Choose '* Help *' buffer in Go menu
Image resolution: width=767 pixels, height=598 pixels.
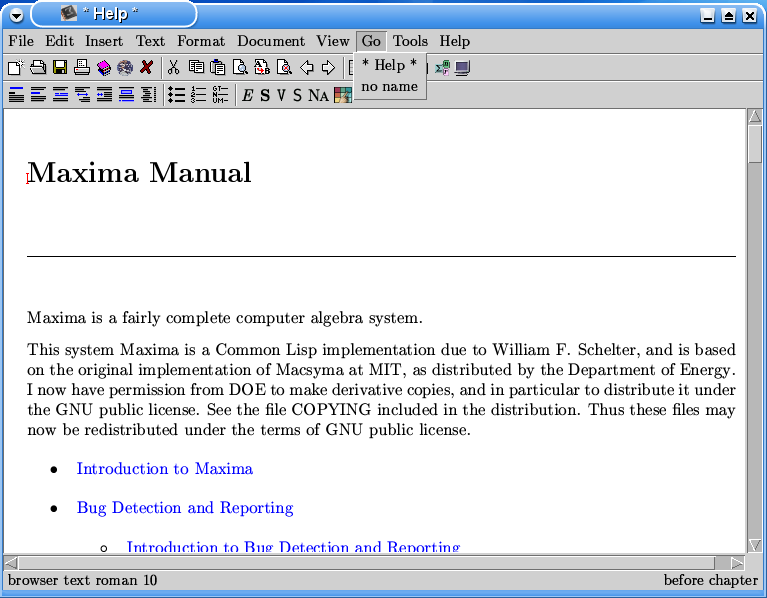coord(389,65)
